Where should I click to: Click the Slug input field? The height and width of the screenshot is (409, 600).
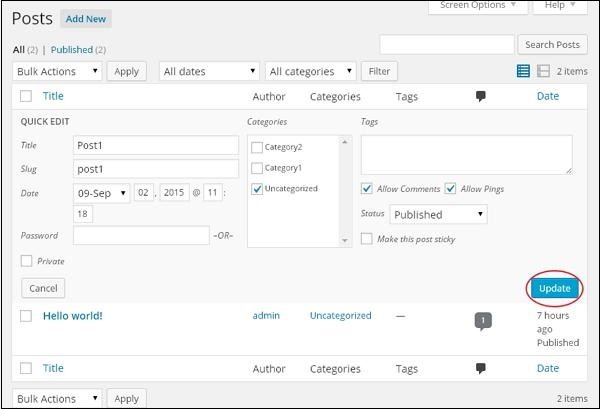pos(155,169)
